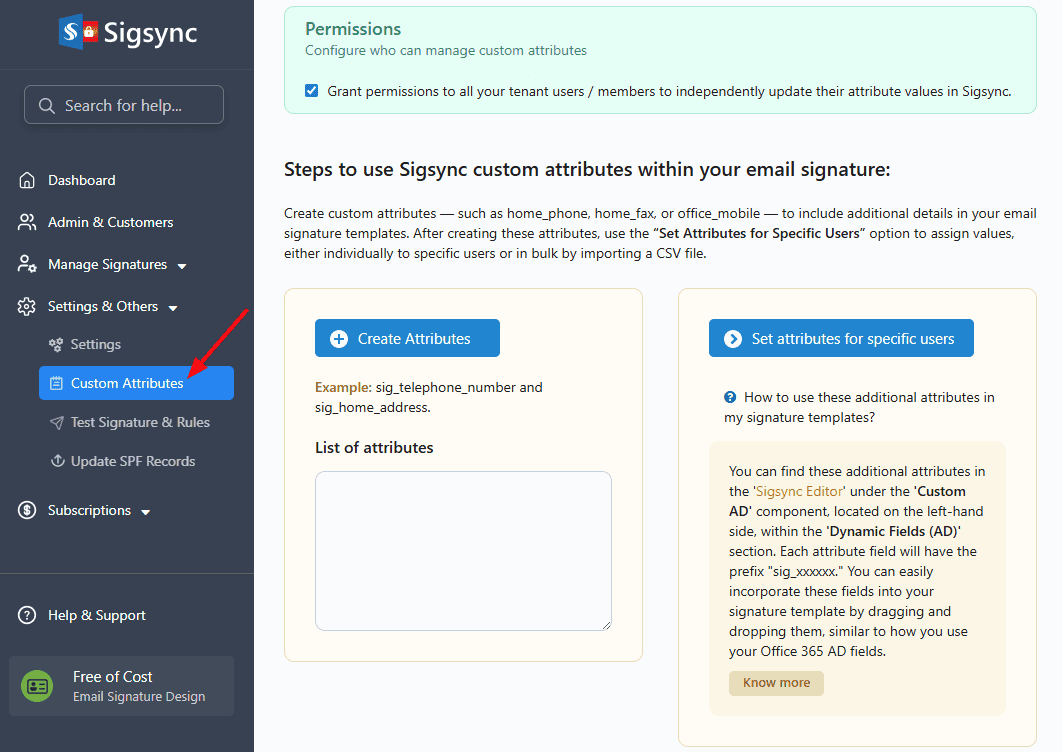Open Admin & Customers page
This screenshot has width=1062, height=752.
[110, 222]
